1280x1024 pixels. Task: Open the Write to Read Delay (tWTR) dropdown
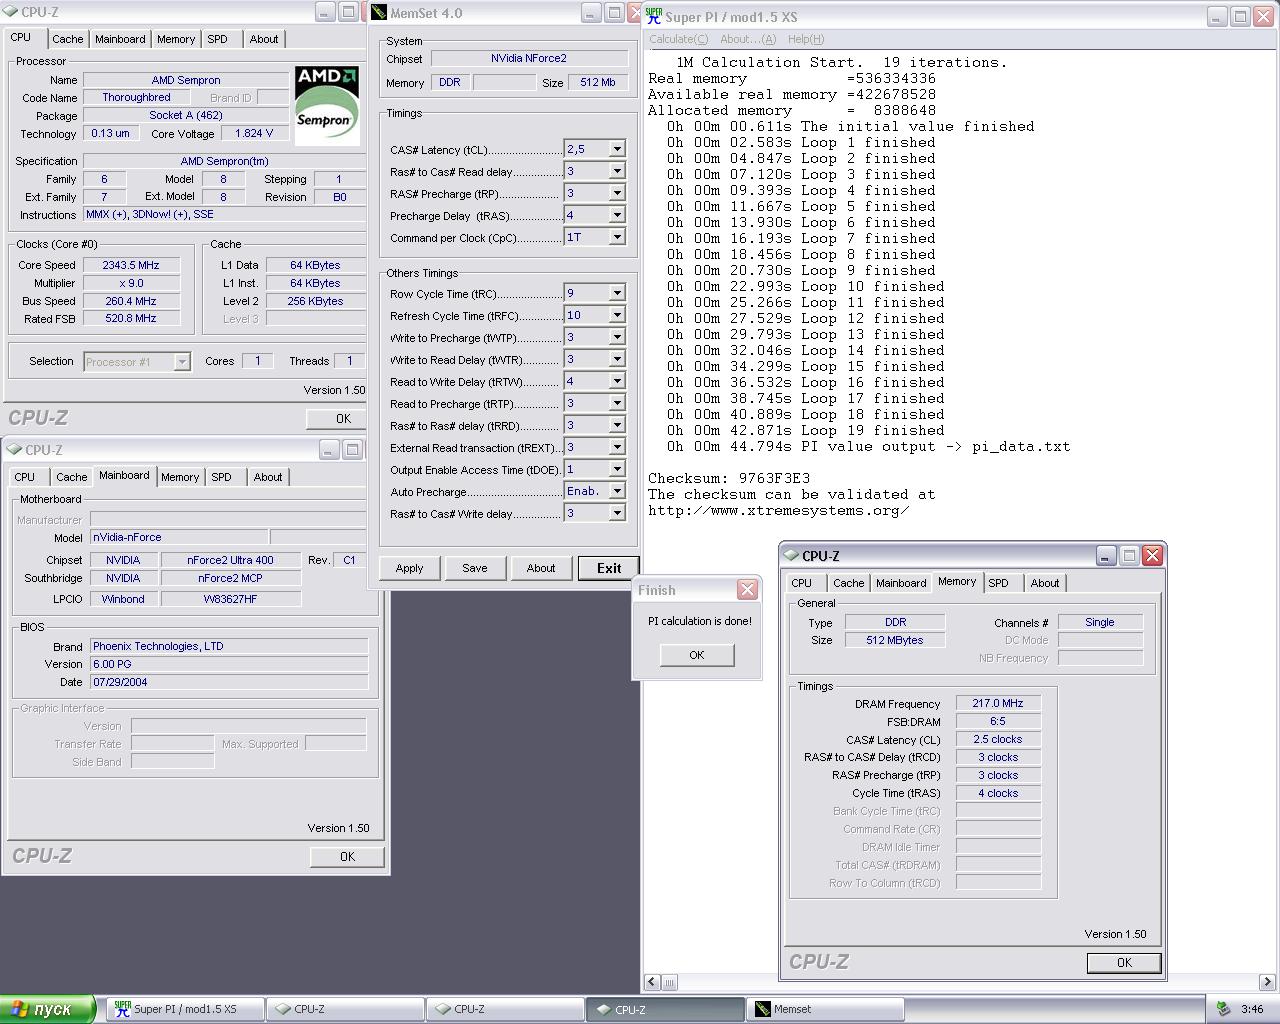[x=617, y=359]
